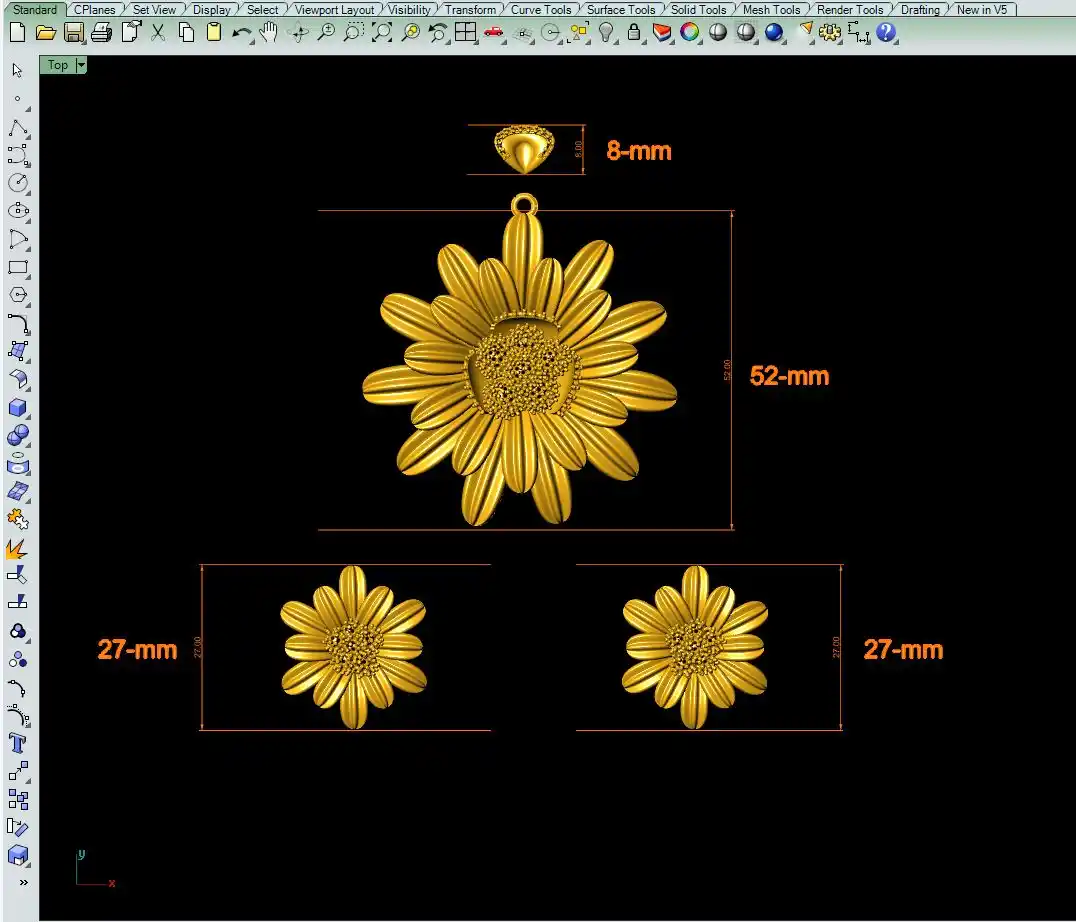Viewport: 1076px width, 922px height.
Task: Click the Zoom Extents icon
Action: tap(382, 32)
